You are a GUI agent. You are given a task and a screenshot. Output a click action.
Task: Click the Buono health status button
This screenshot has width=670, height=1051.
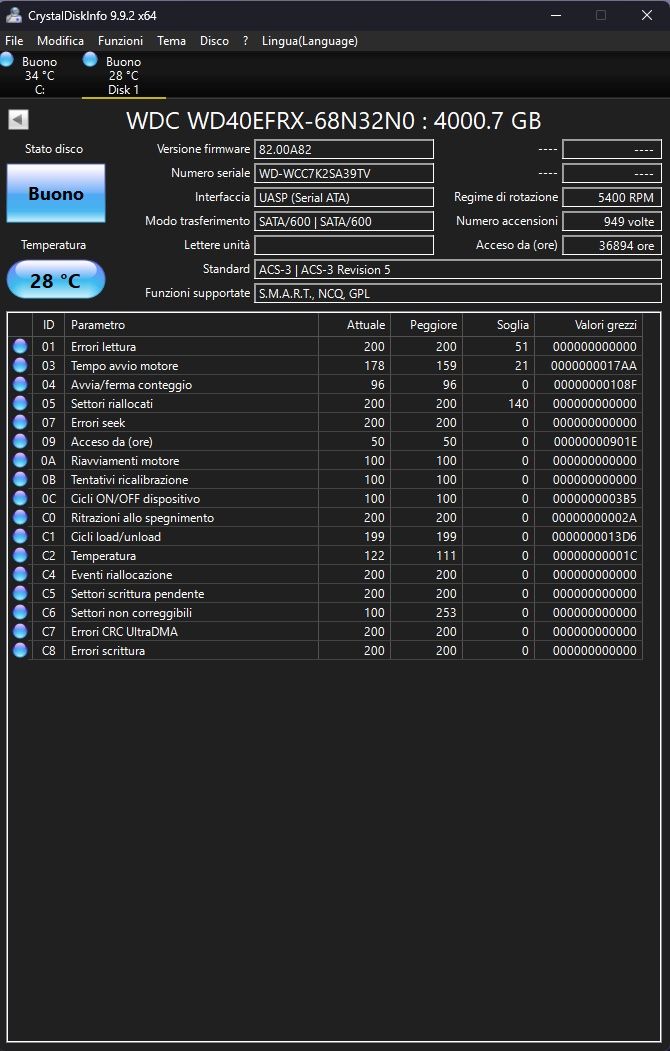(x=56, y=193)
